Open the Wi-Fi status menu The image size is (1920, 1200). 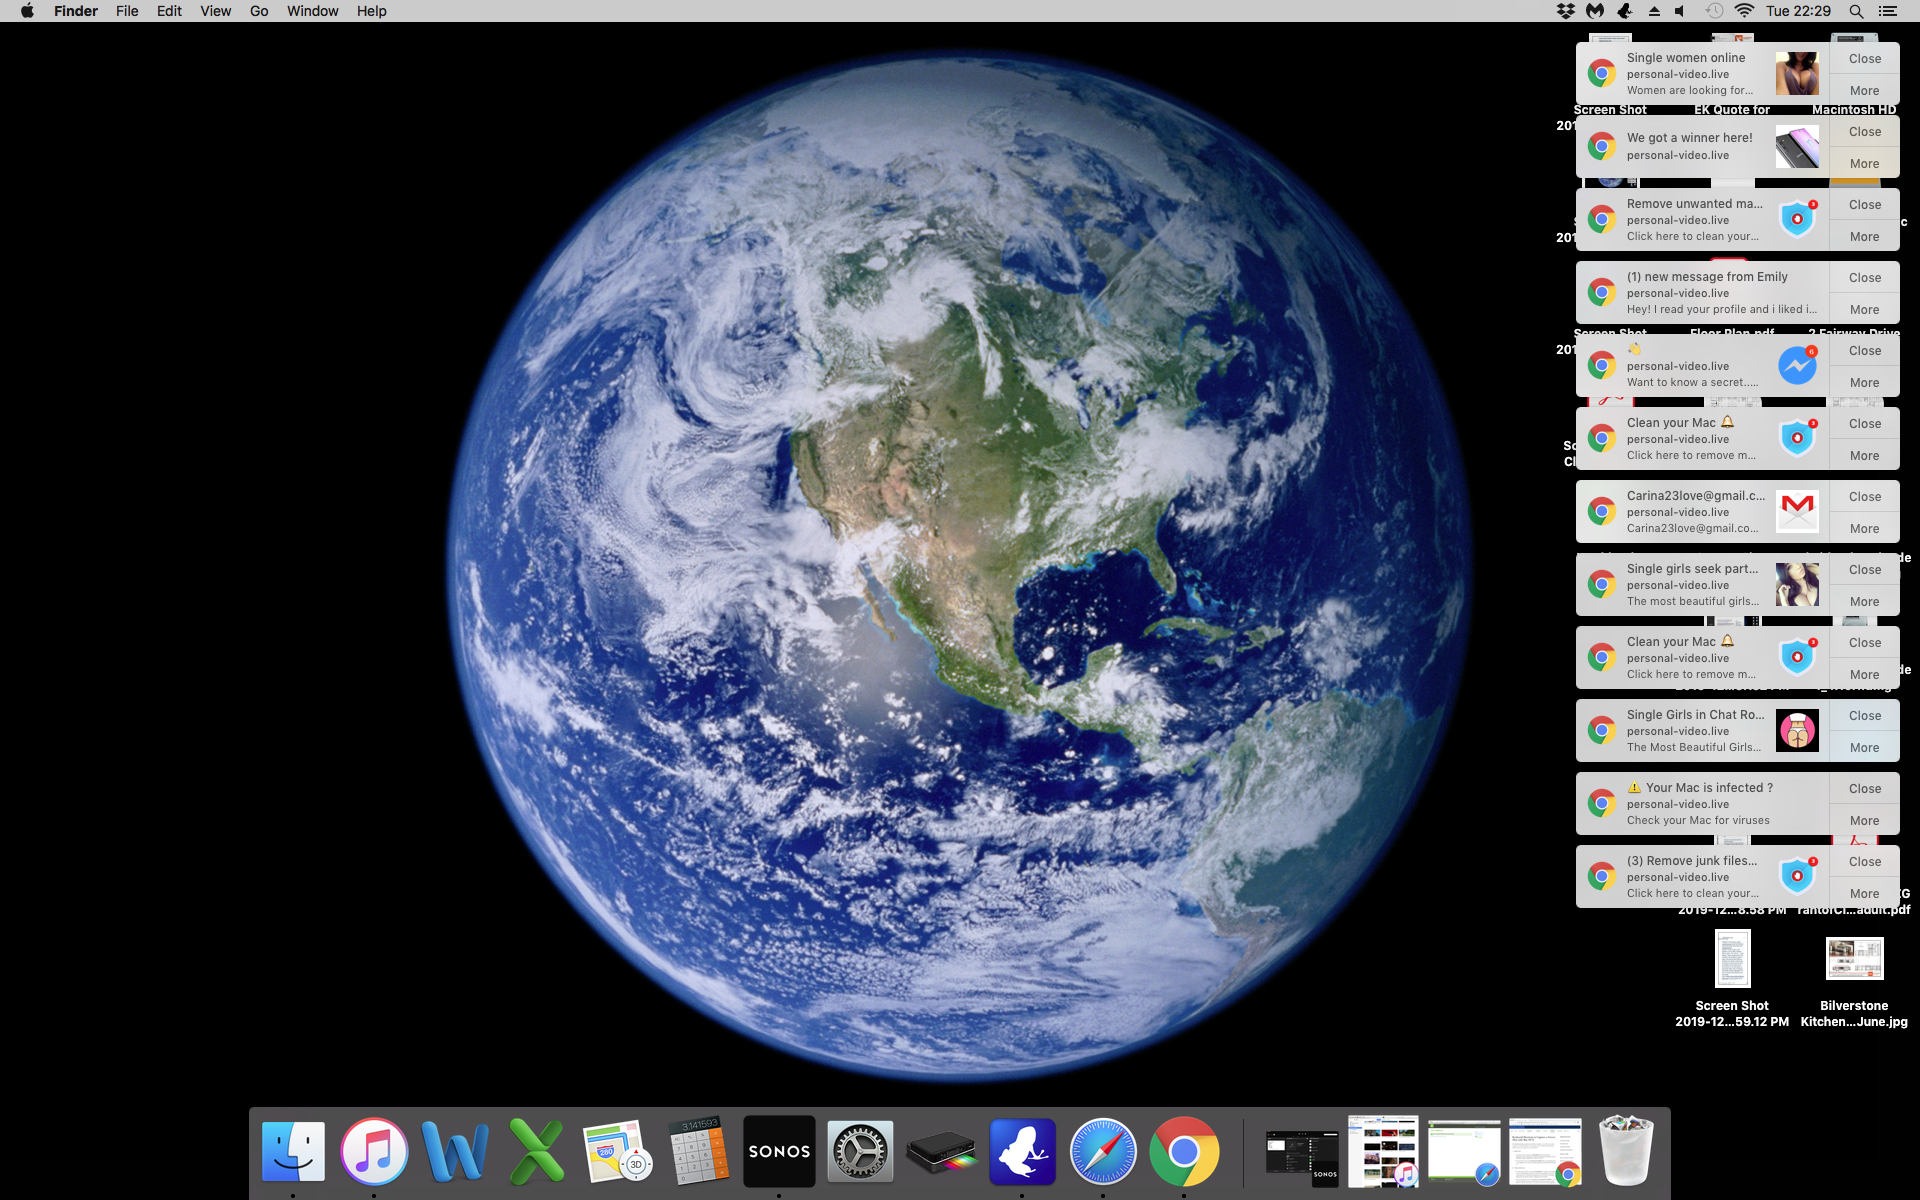pyautogui.click(x=1744, y=11)
